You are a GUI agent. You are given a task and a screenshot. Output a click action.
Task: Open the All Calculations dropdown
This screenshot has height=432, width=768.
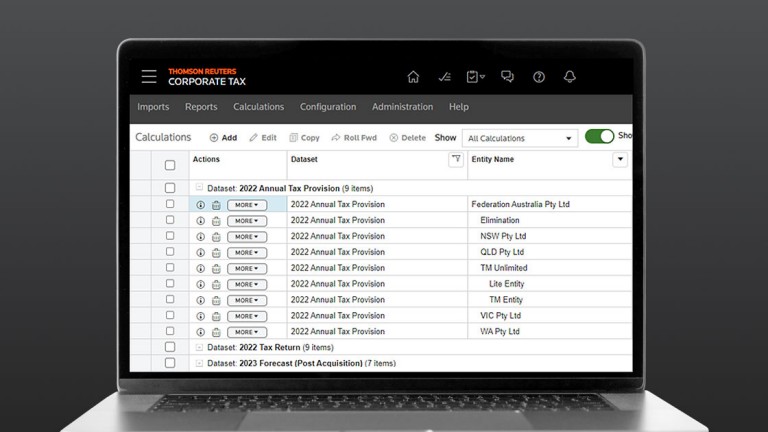pos(521,138)
